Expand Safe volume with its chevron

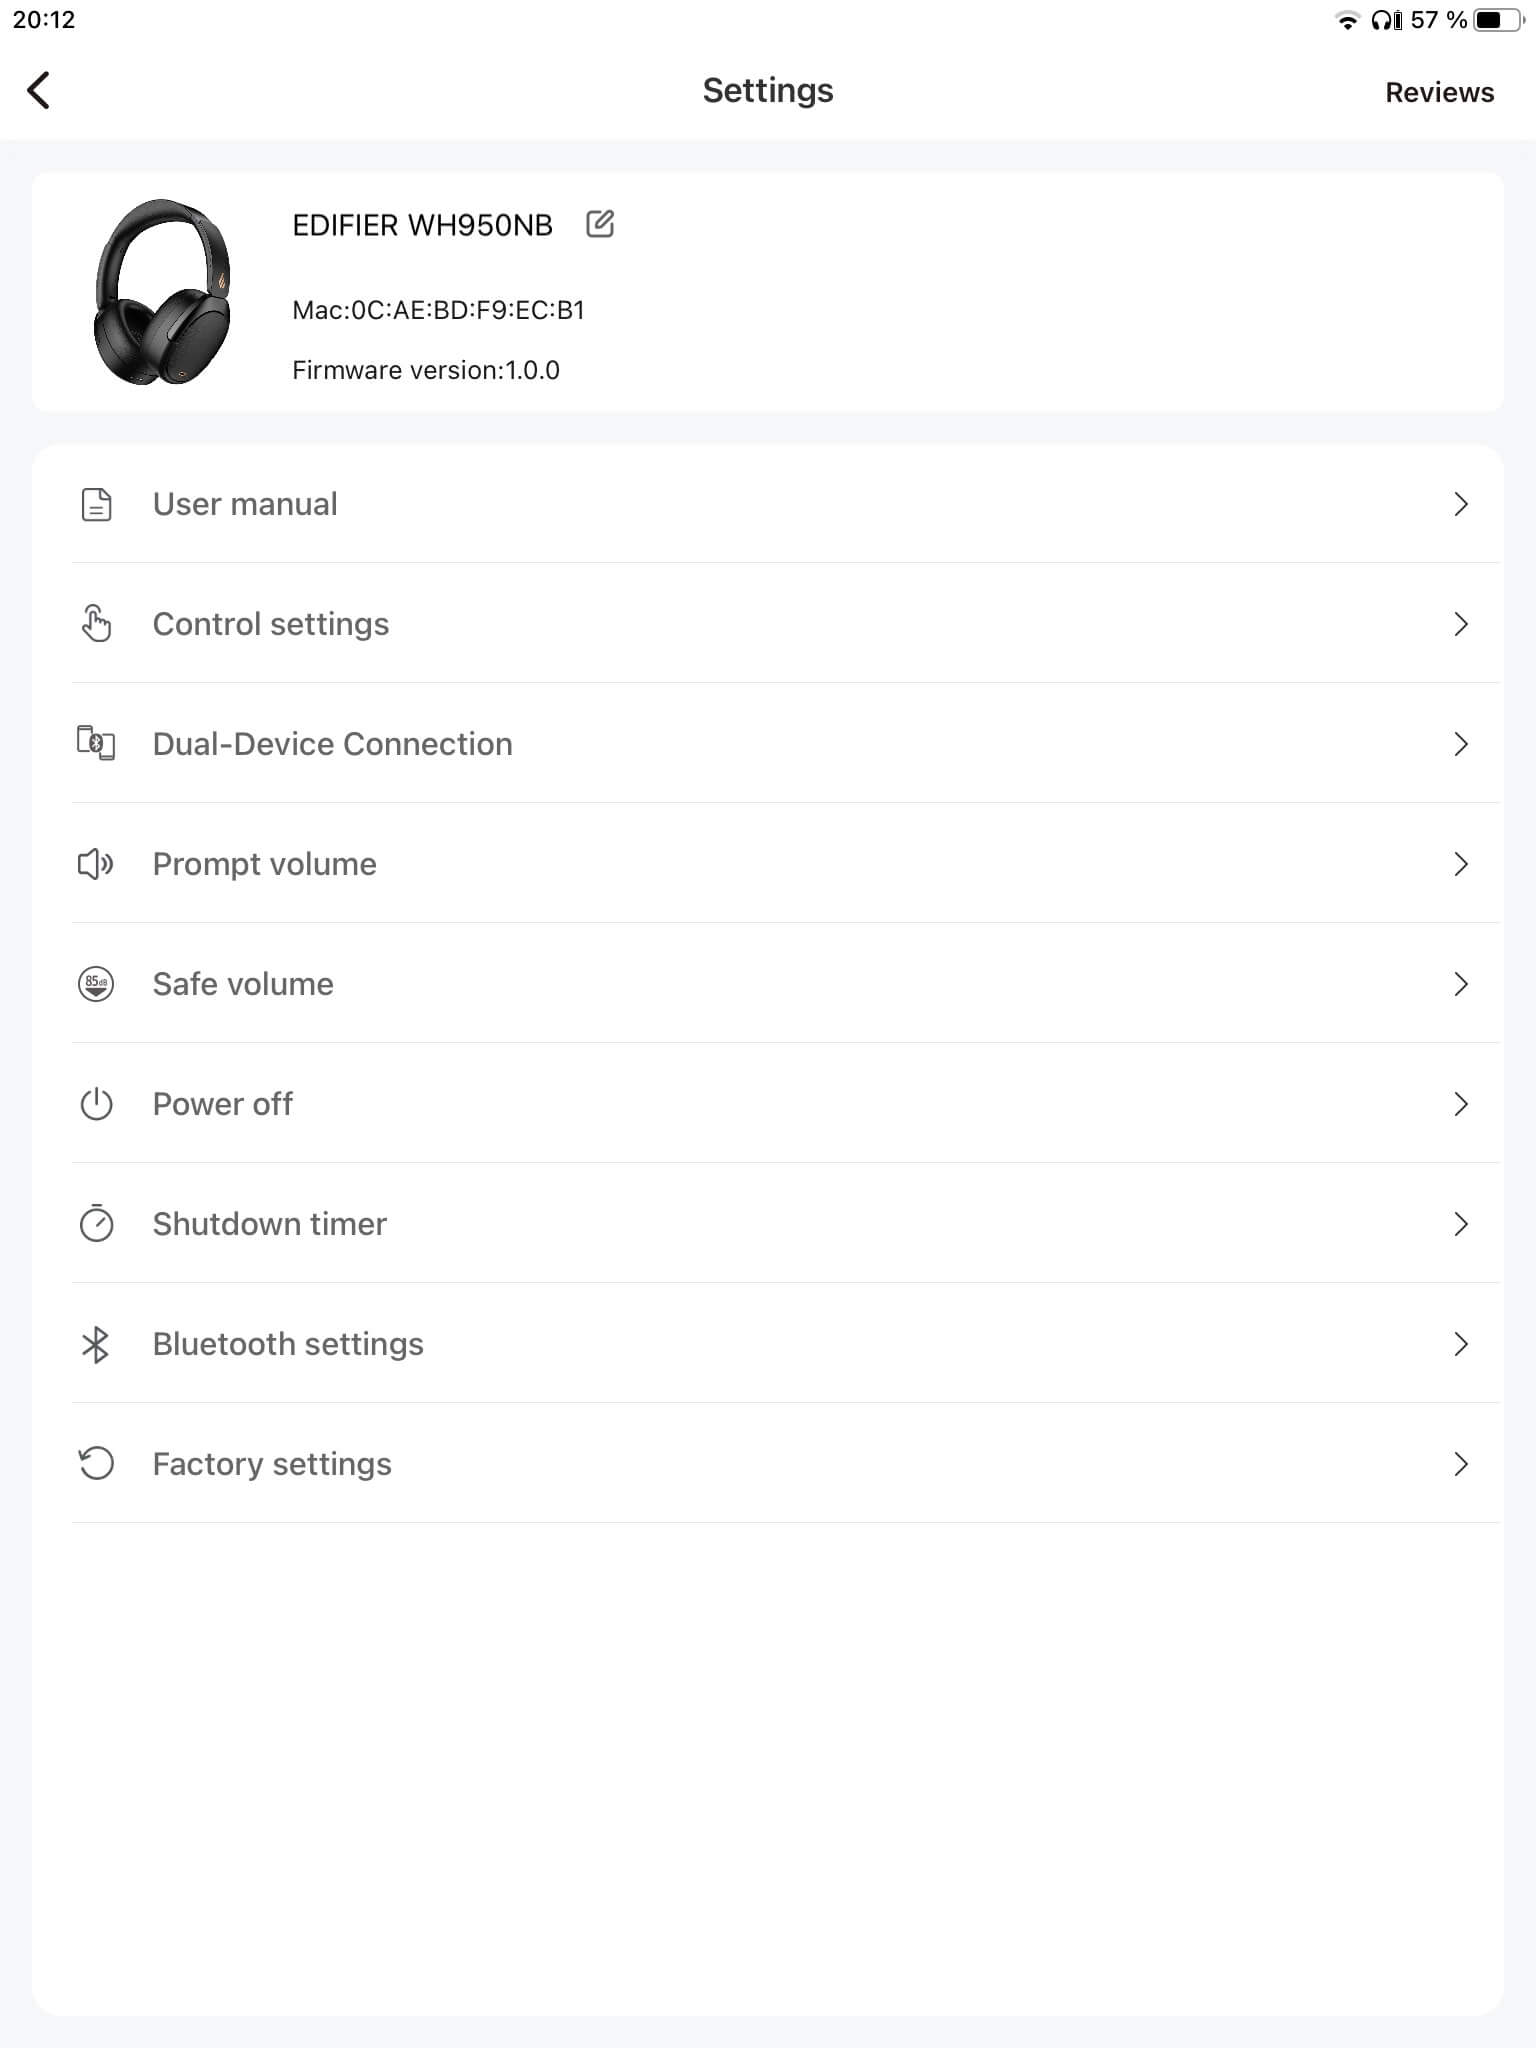coord(1460,984)
